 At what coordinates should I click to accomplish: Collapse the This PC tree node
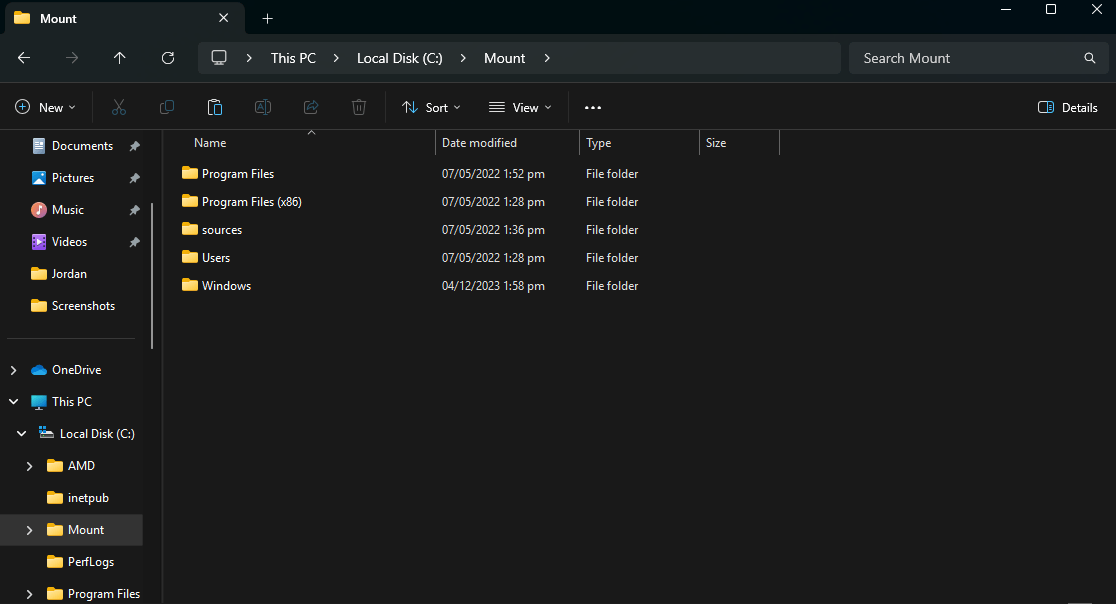pos(14,402)
